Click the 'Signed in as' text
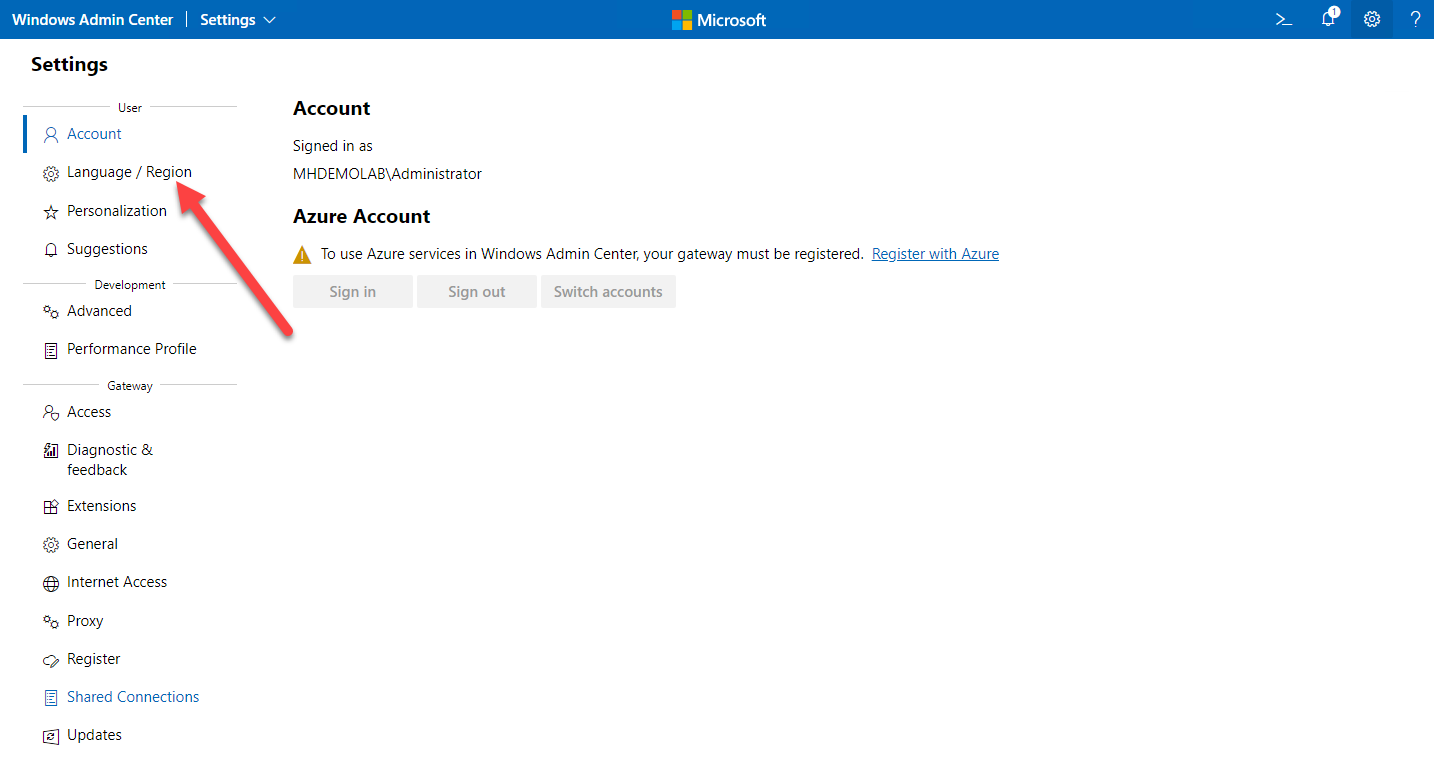Image resolution: width=1434 pixels, height=757 pixels. coord(333,146)
